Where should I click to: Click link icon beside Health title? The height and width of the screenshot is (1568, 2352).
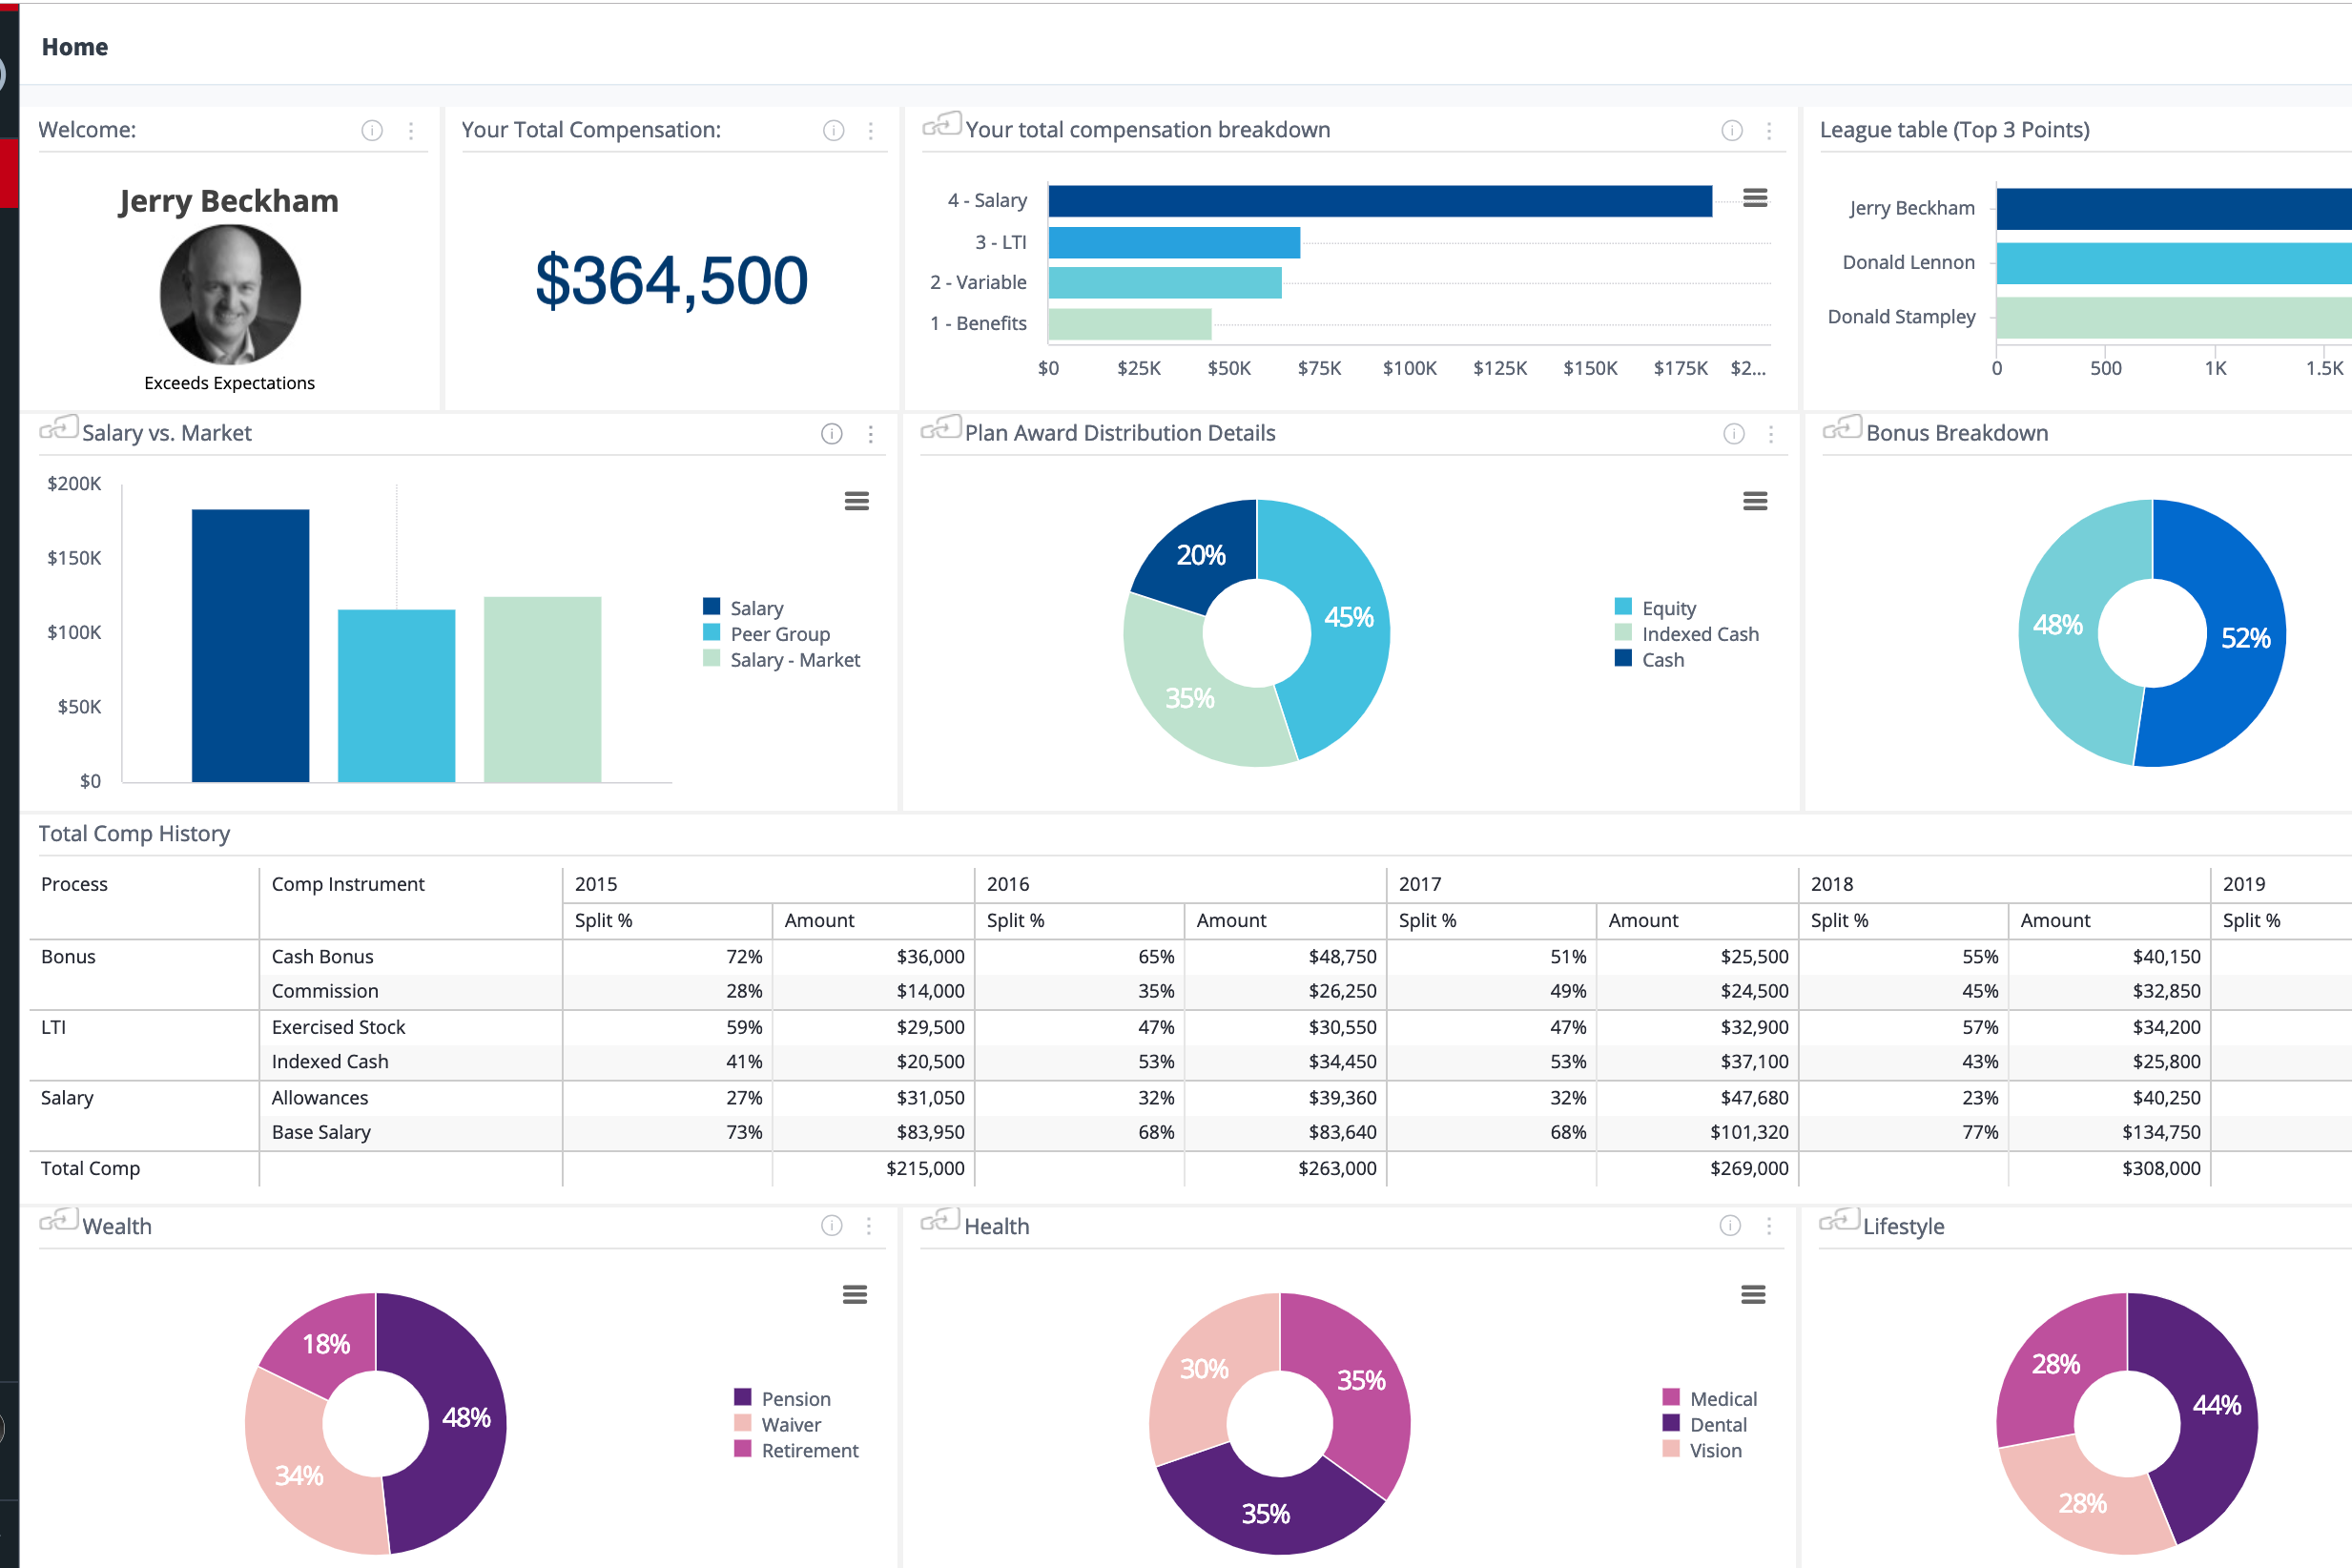point(940,1221)
